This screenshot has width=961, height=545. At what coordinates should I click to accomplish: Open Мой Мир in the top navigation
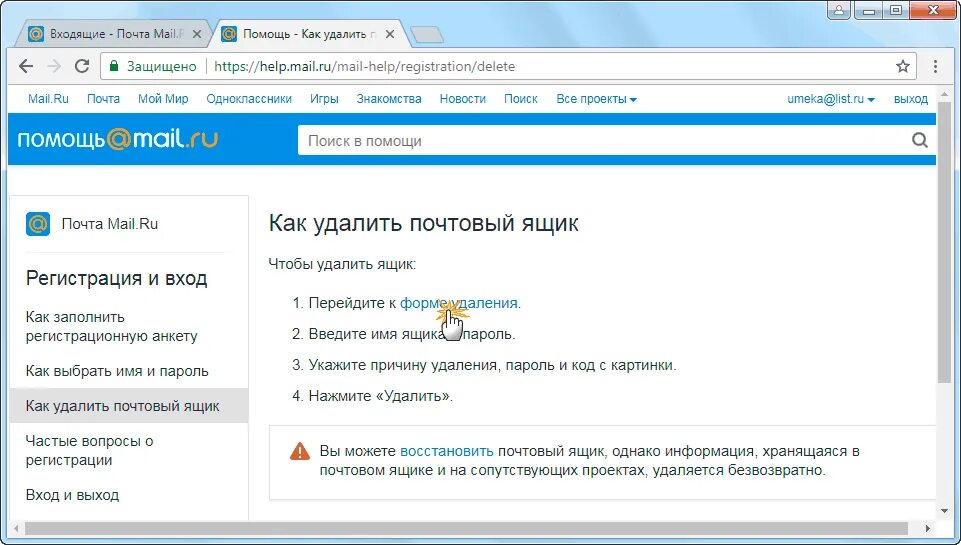coord(163,99)
